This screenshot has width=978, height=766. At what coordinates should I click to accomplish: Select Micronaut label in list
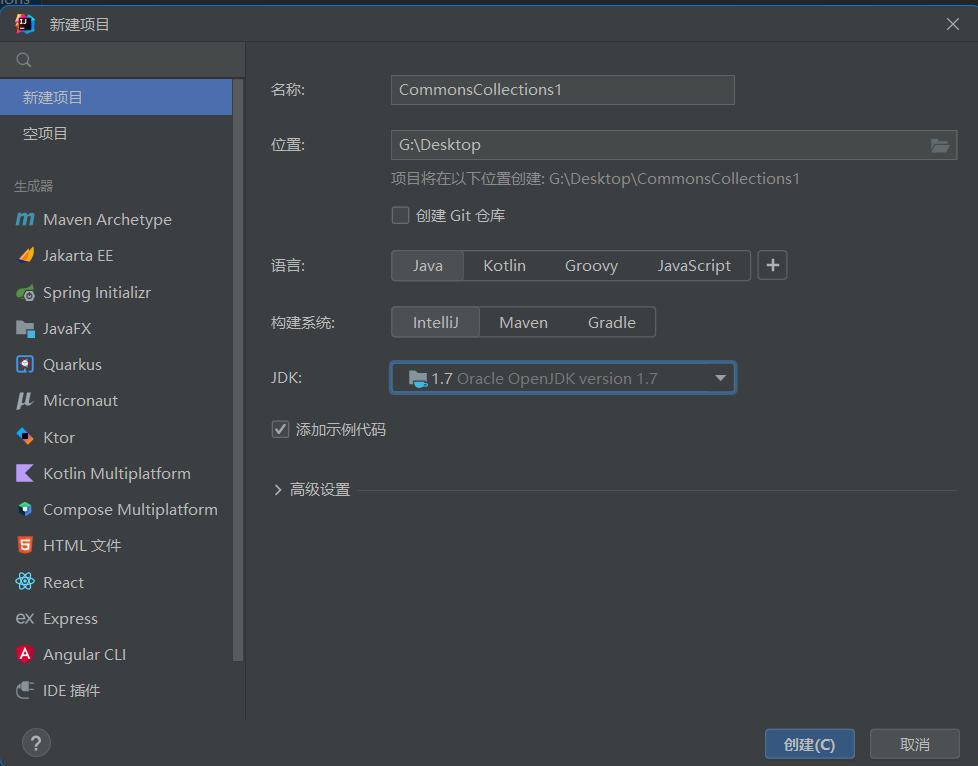pyautogui.click(x=80, y=400)
